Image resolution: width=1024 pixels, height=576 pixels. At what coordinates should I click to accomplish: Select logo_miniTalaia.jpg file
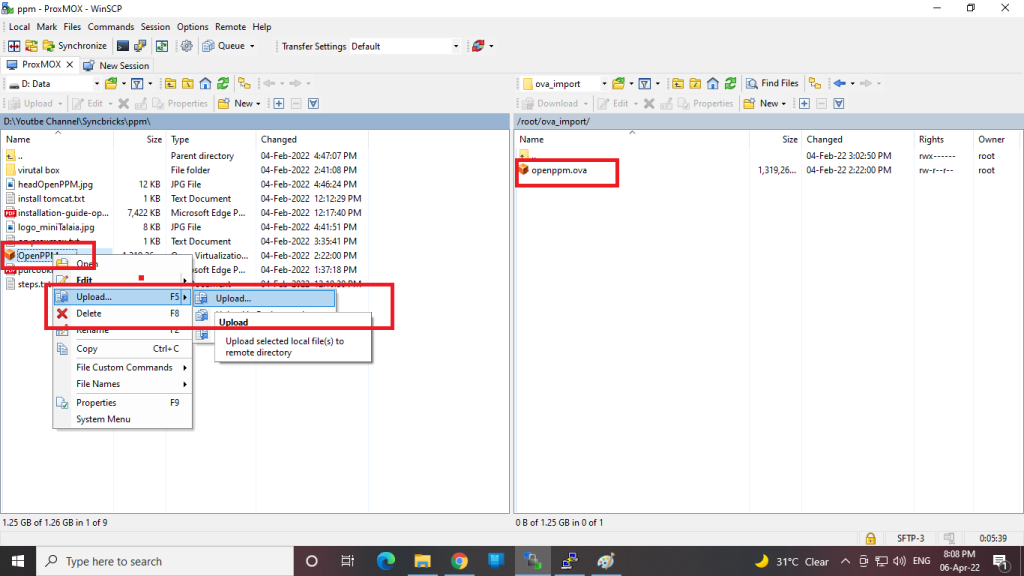(56, 227)
